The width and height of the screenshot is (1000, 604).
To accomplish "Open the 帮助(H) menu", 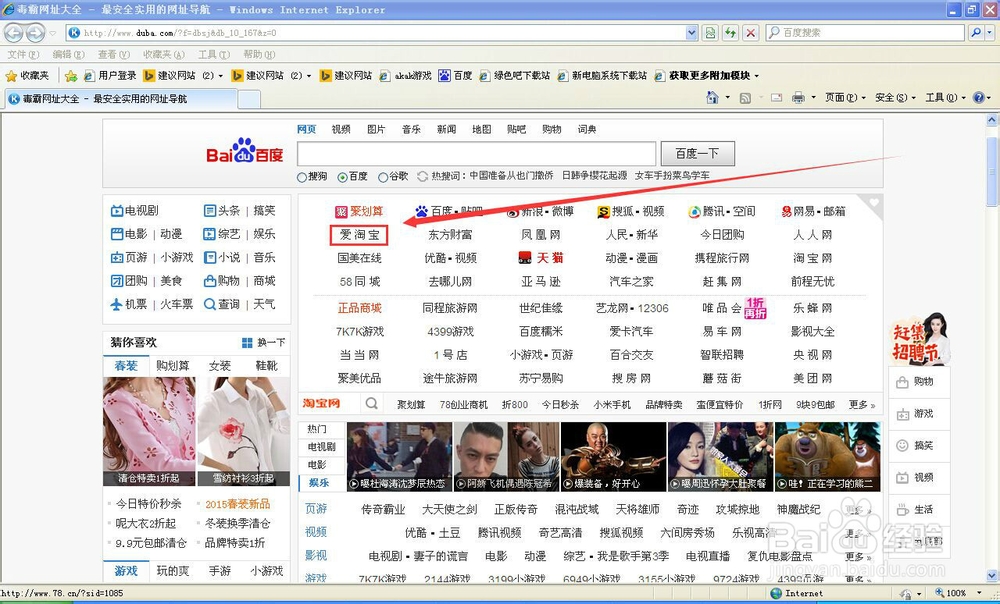I will 259,54.
